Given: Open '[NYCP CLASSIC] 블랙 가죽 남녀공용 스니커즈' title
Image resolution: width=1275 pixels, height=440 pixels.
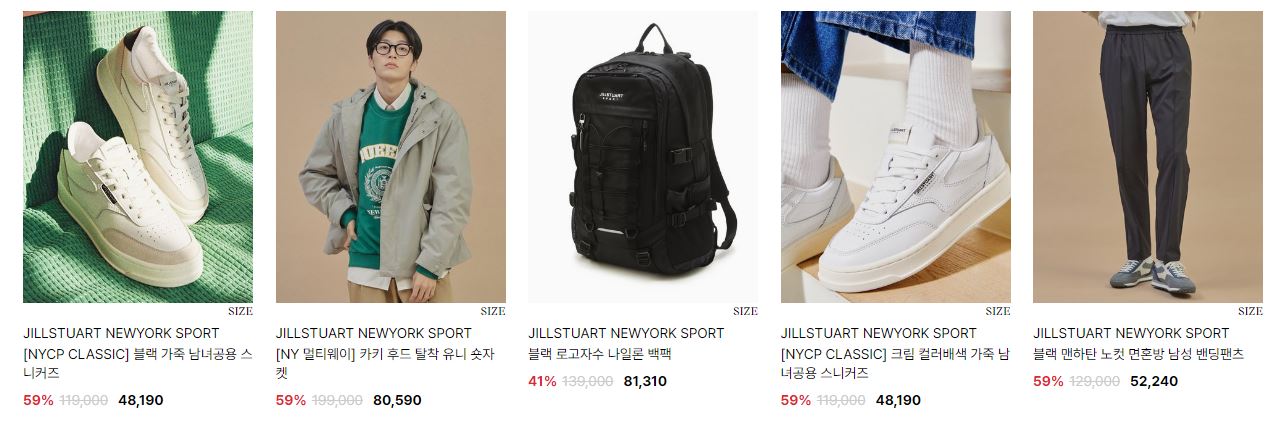Looking at the screenshot, I should (138, 363).
